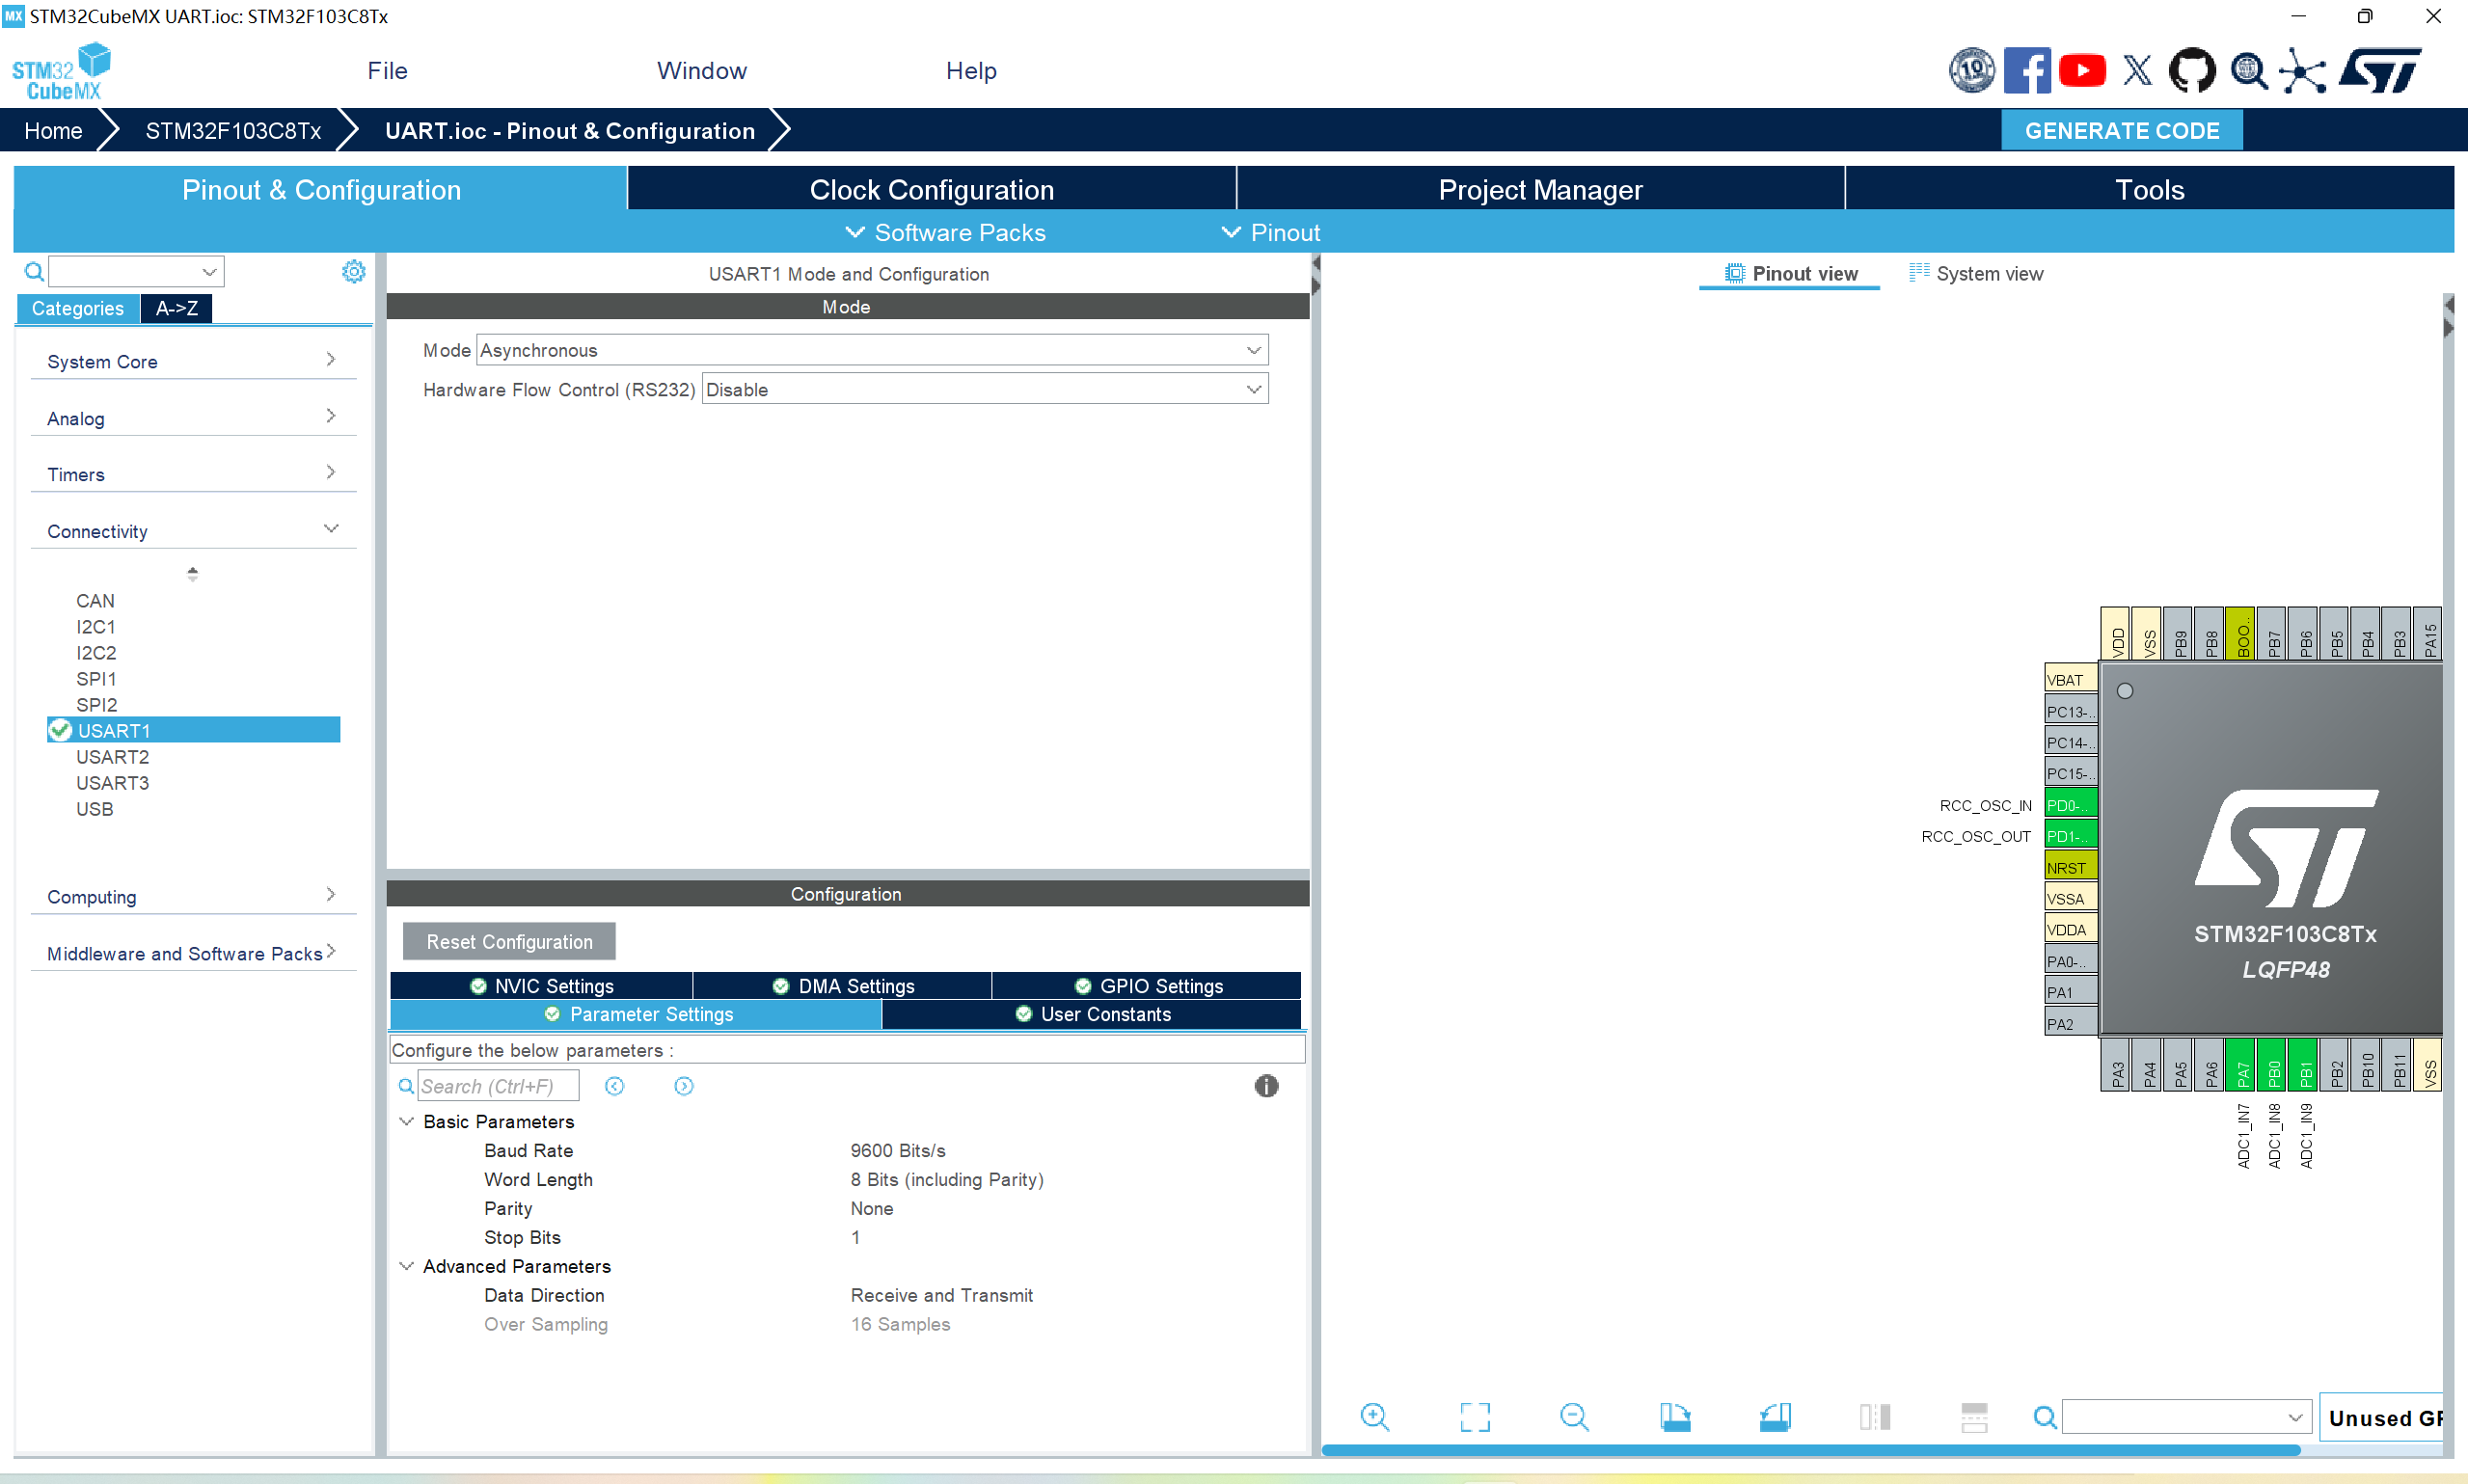Switch list to A->Z sorting
2468x1484 pixels.
coord(176,308)
